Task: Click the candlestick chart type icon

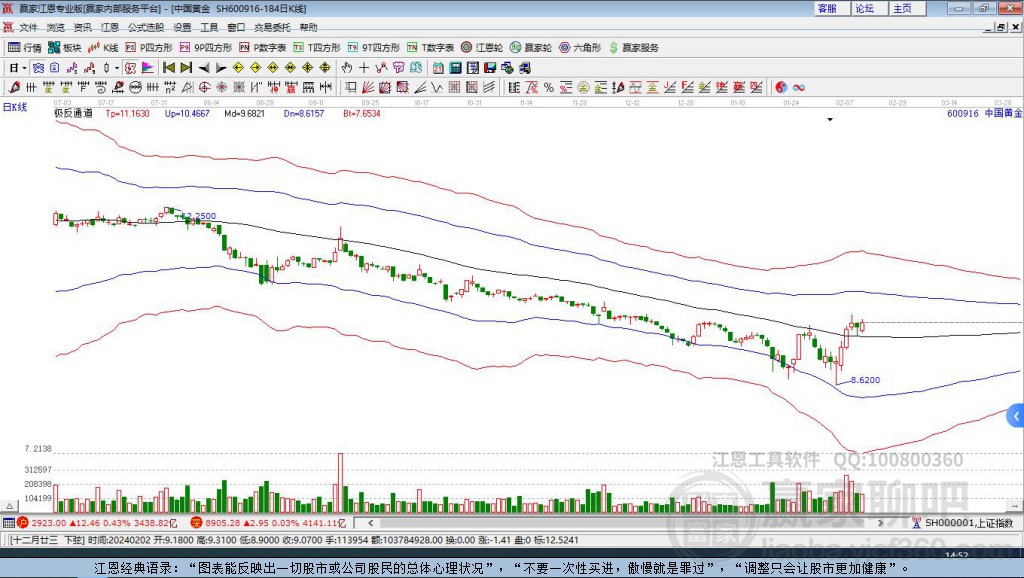Action: [106, 68]
